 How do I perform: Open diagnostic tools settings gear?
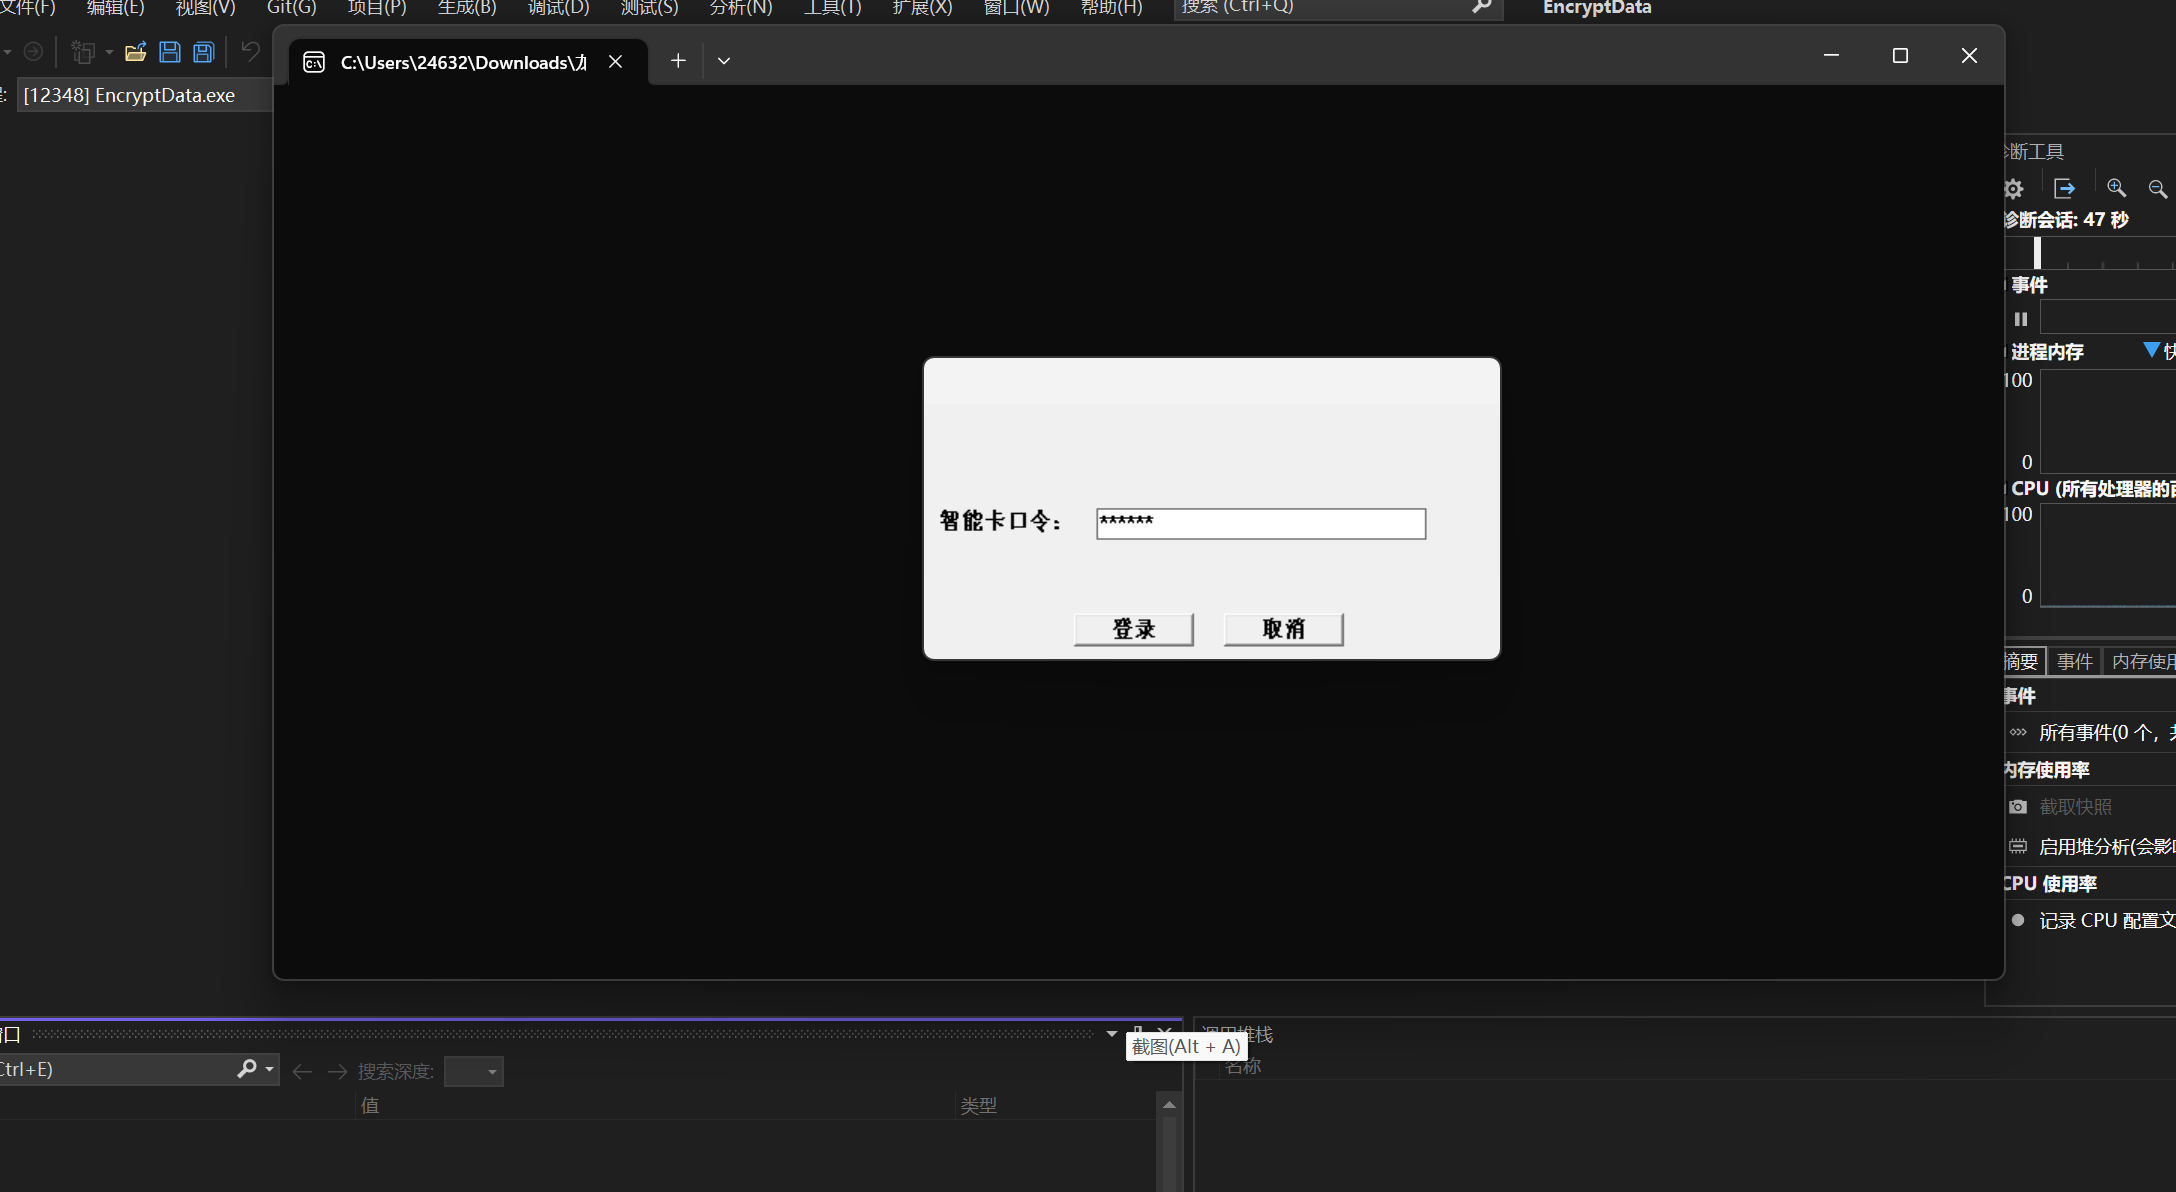(x=2014, y=188)
